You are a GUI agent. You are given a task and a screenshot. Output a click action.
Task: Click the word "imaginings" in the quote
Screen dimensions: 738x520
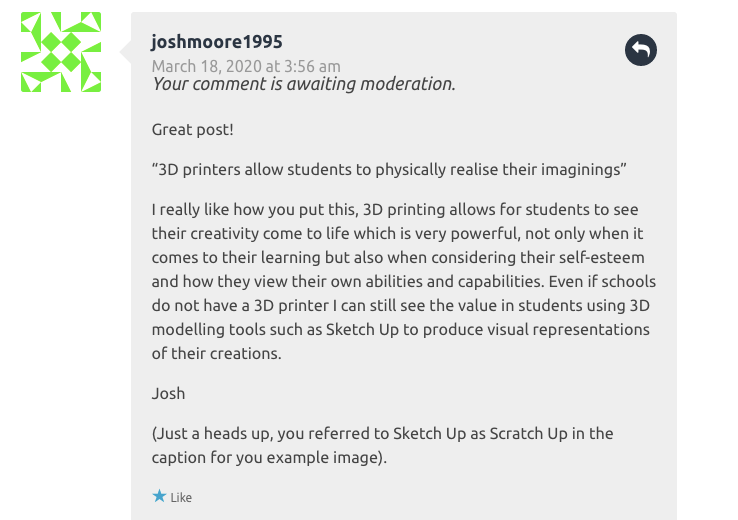click(x=578, y=169)
